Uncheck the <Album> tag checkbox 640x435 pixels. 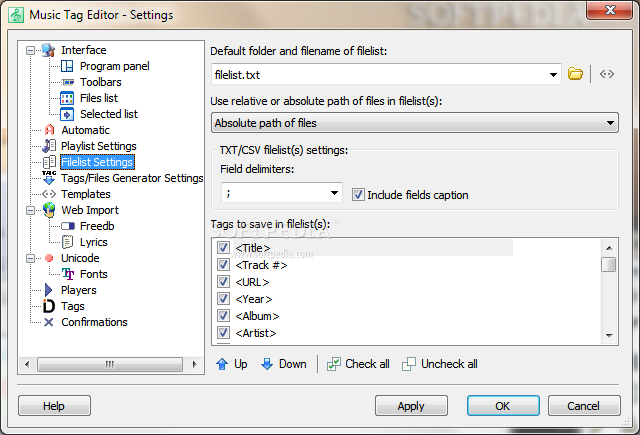pyautogui.click(x=223, y=316)
